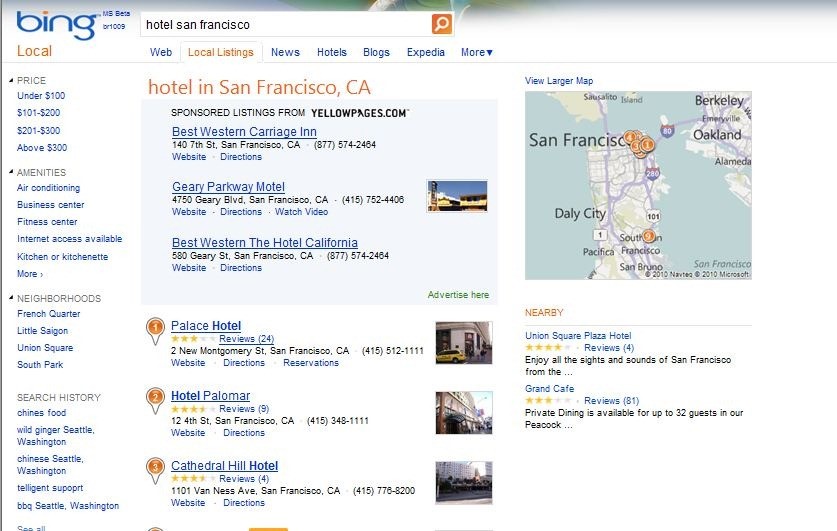Collapse the AMENITIES filter section

pyautogui.click(x=11, y=172)
